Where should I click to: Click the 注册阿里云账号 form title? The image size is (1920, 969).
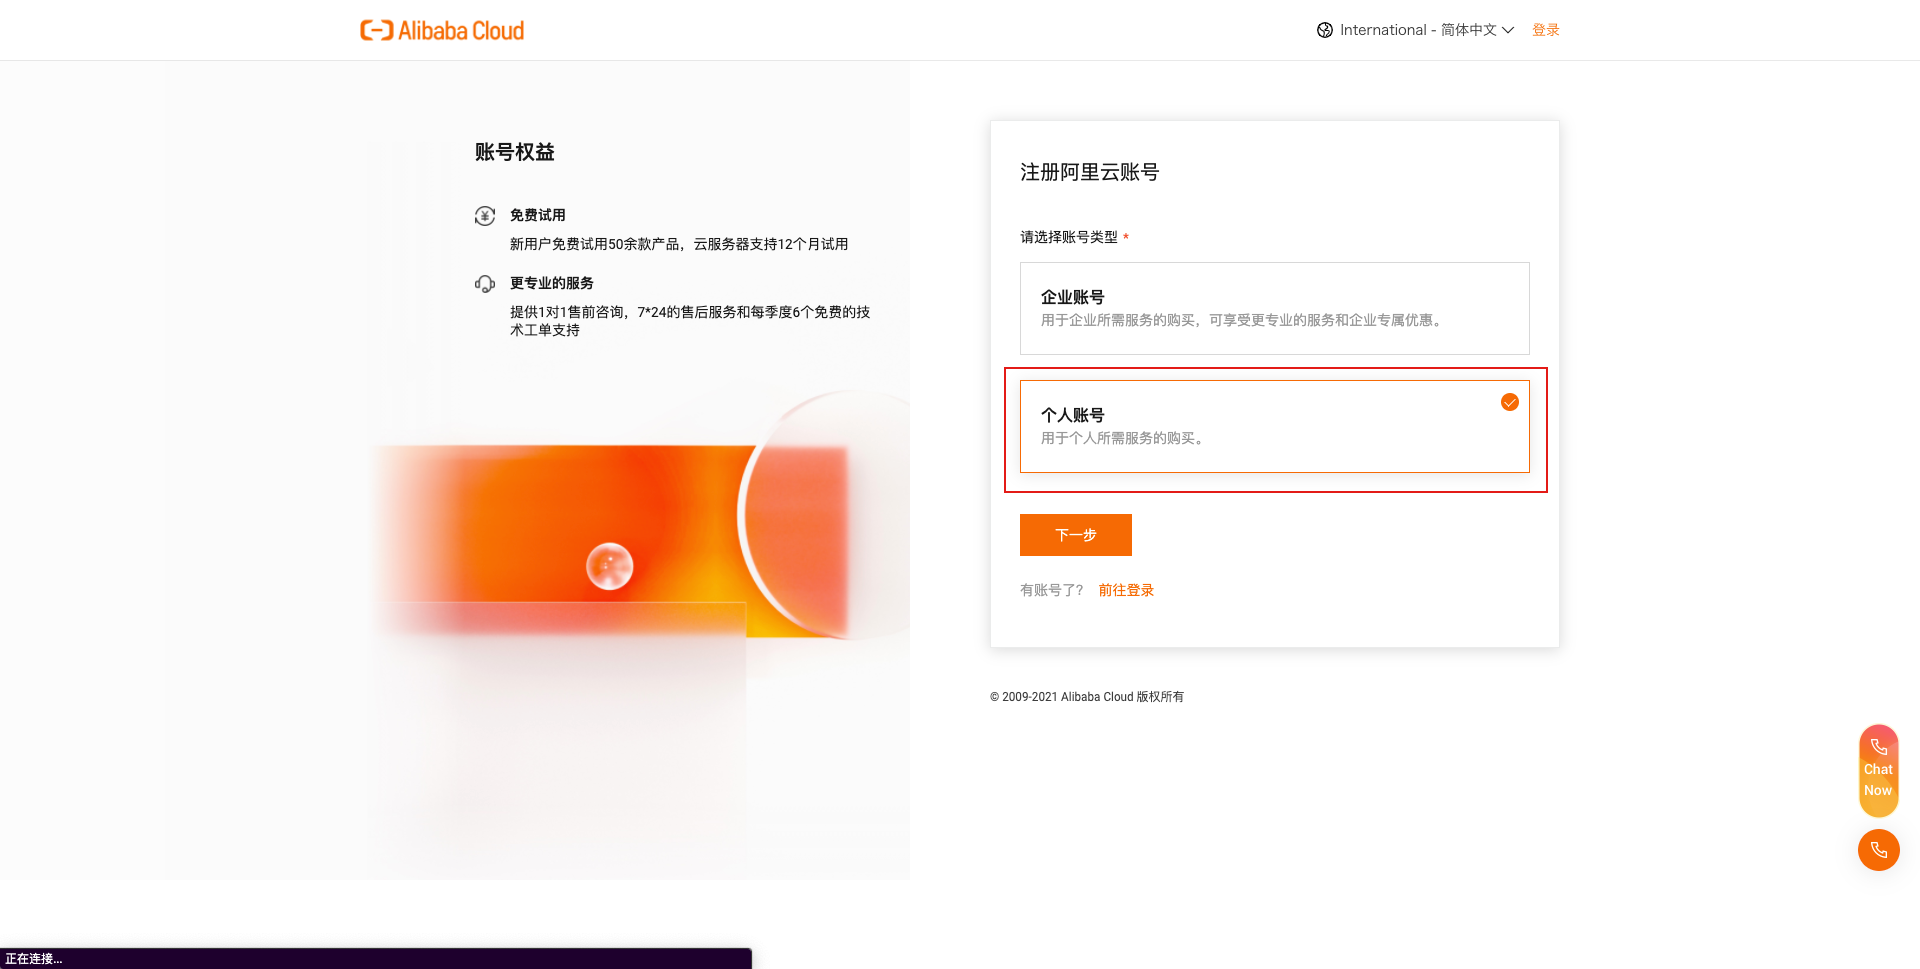click(1089, 172)
